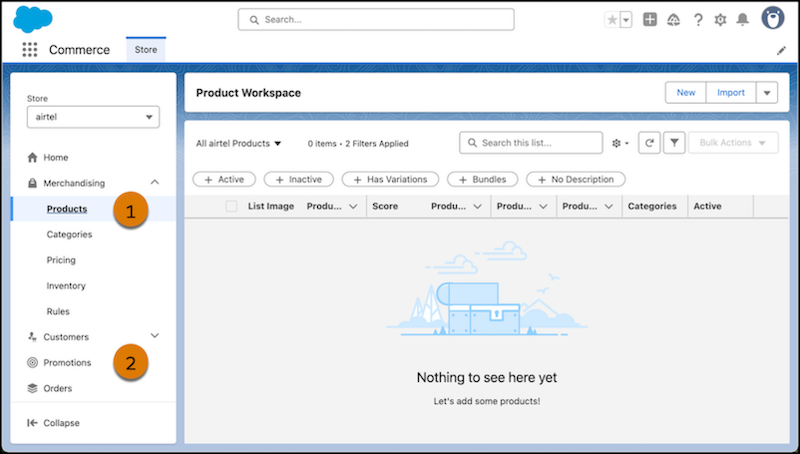Collapse the sidebar navigation

pos(54,423)
